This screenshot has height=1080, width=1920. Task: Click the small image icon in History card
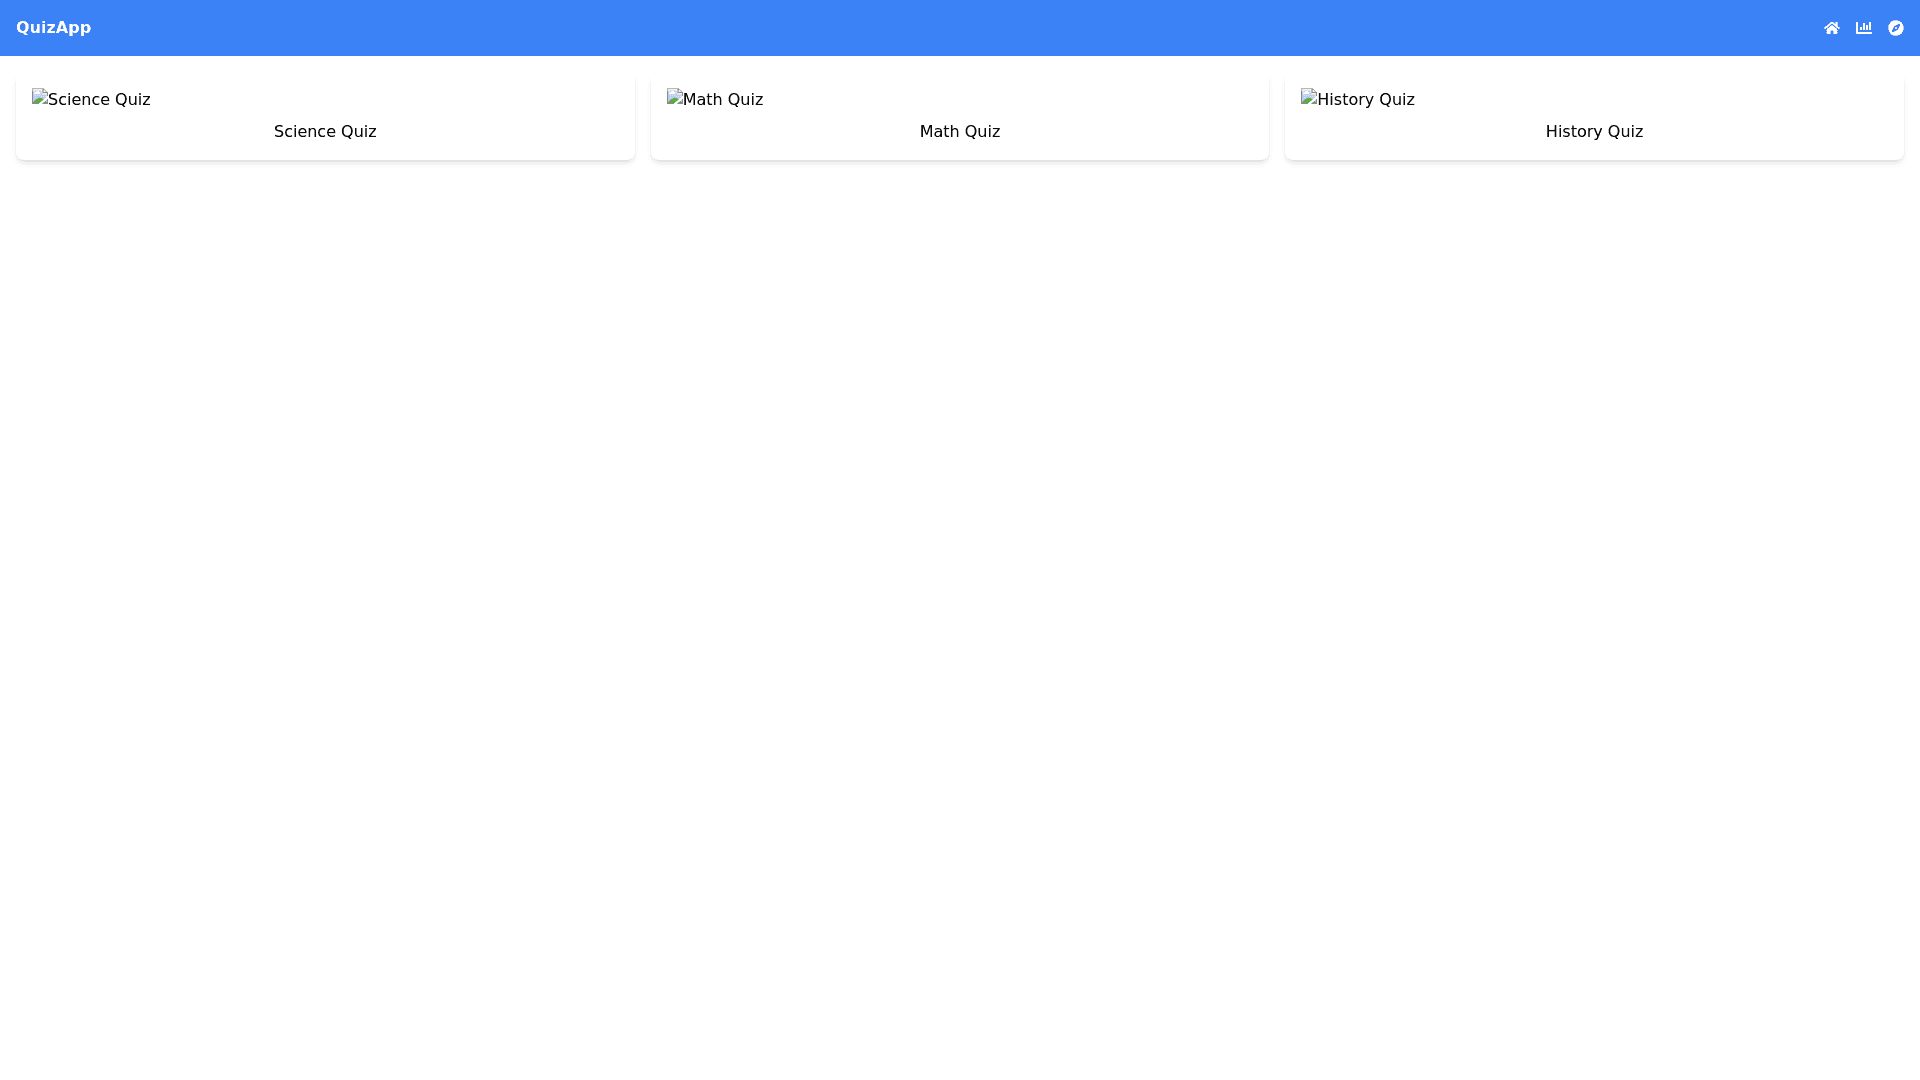pos(1309,97)
